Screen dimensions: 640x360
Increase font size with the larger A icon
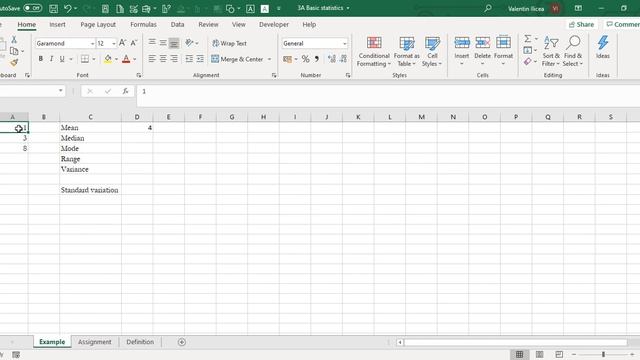point(122,43)
